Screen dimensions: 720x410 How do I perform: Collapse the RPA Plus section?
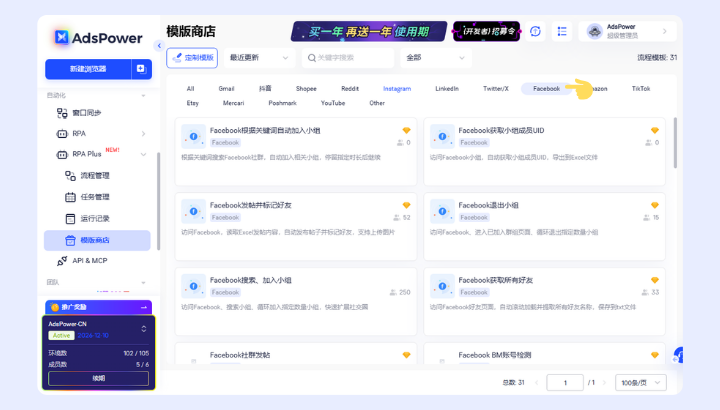point(143,154)
